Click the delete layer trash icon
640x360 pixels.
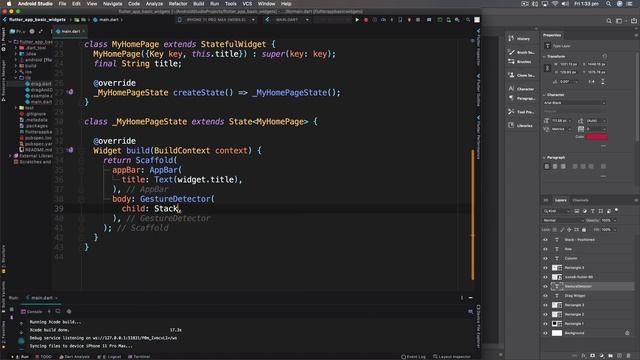point(629,356)
